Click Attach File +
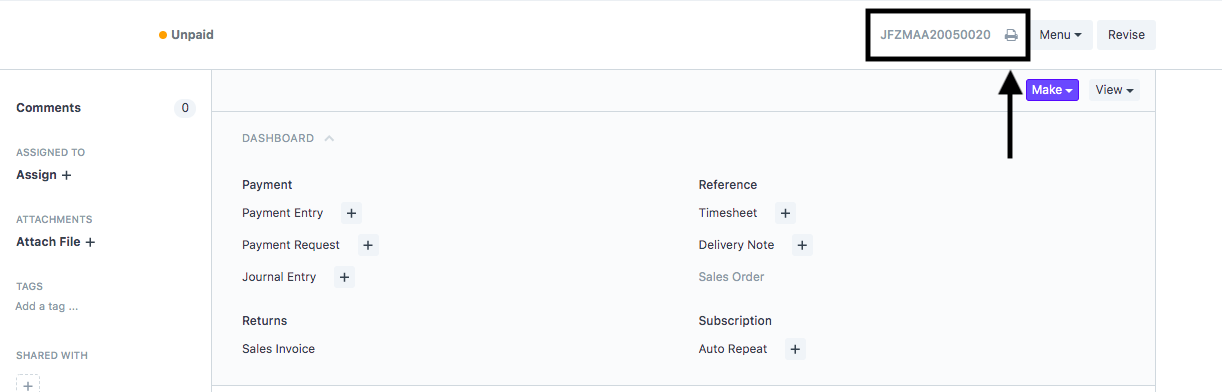Screen dimensions: 1222x392 coord(55,242)
